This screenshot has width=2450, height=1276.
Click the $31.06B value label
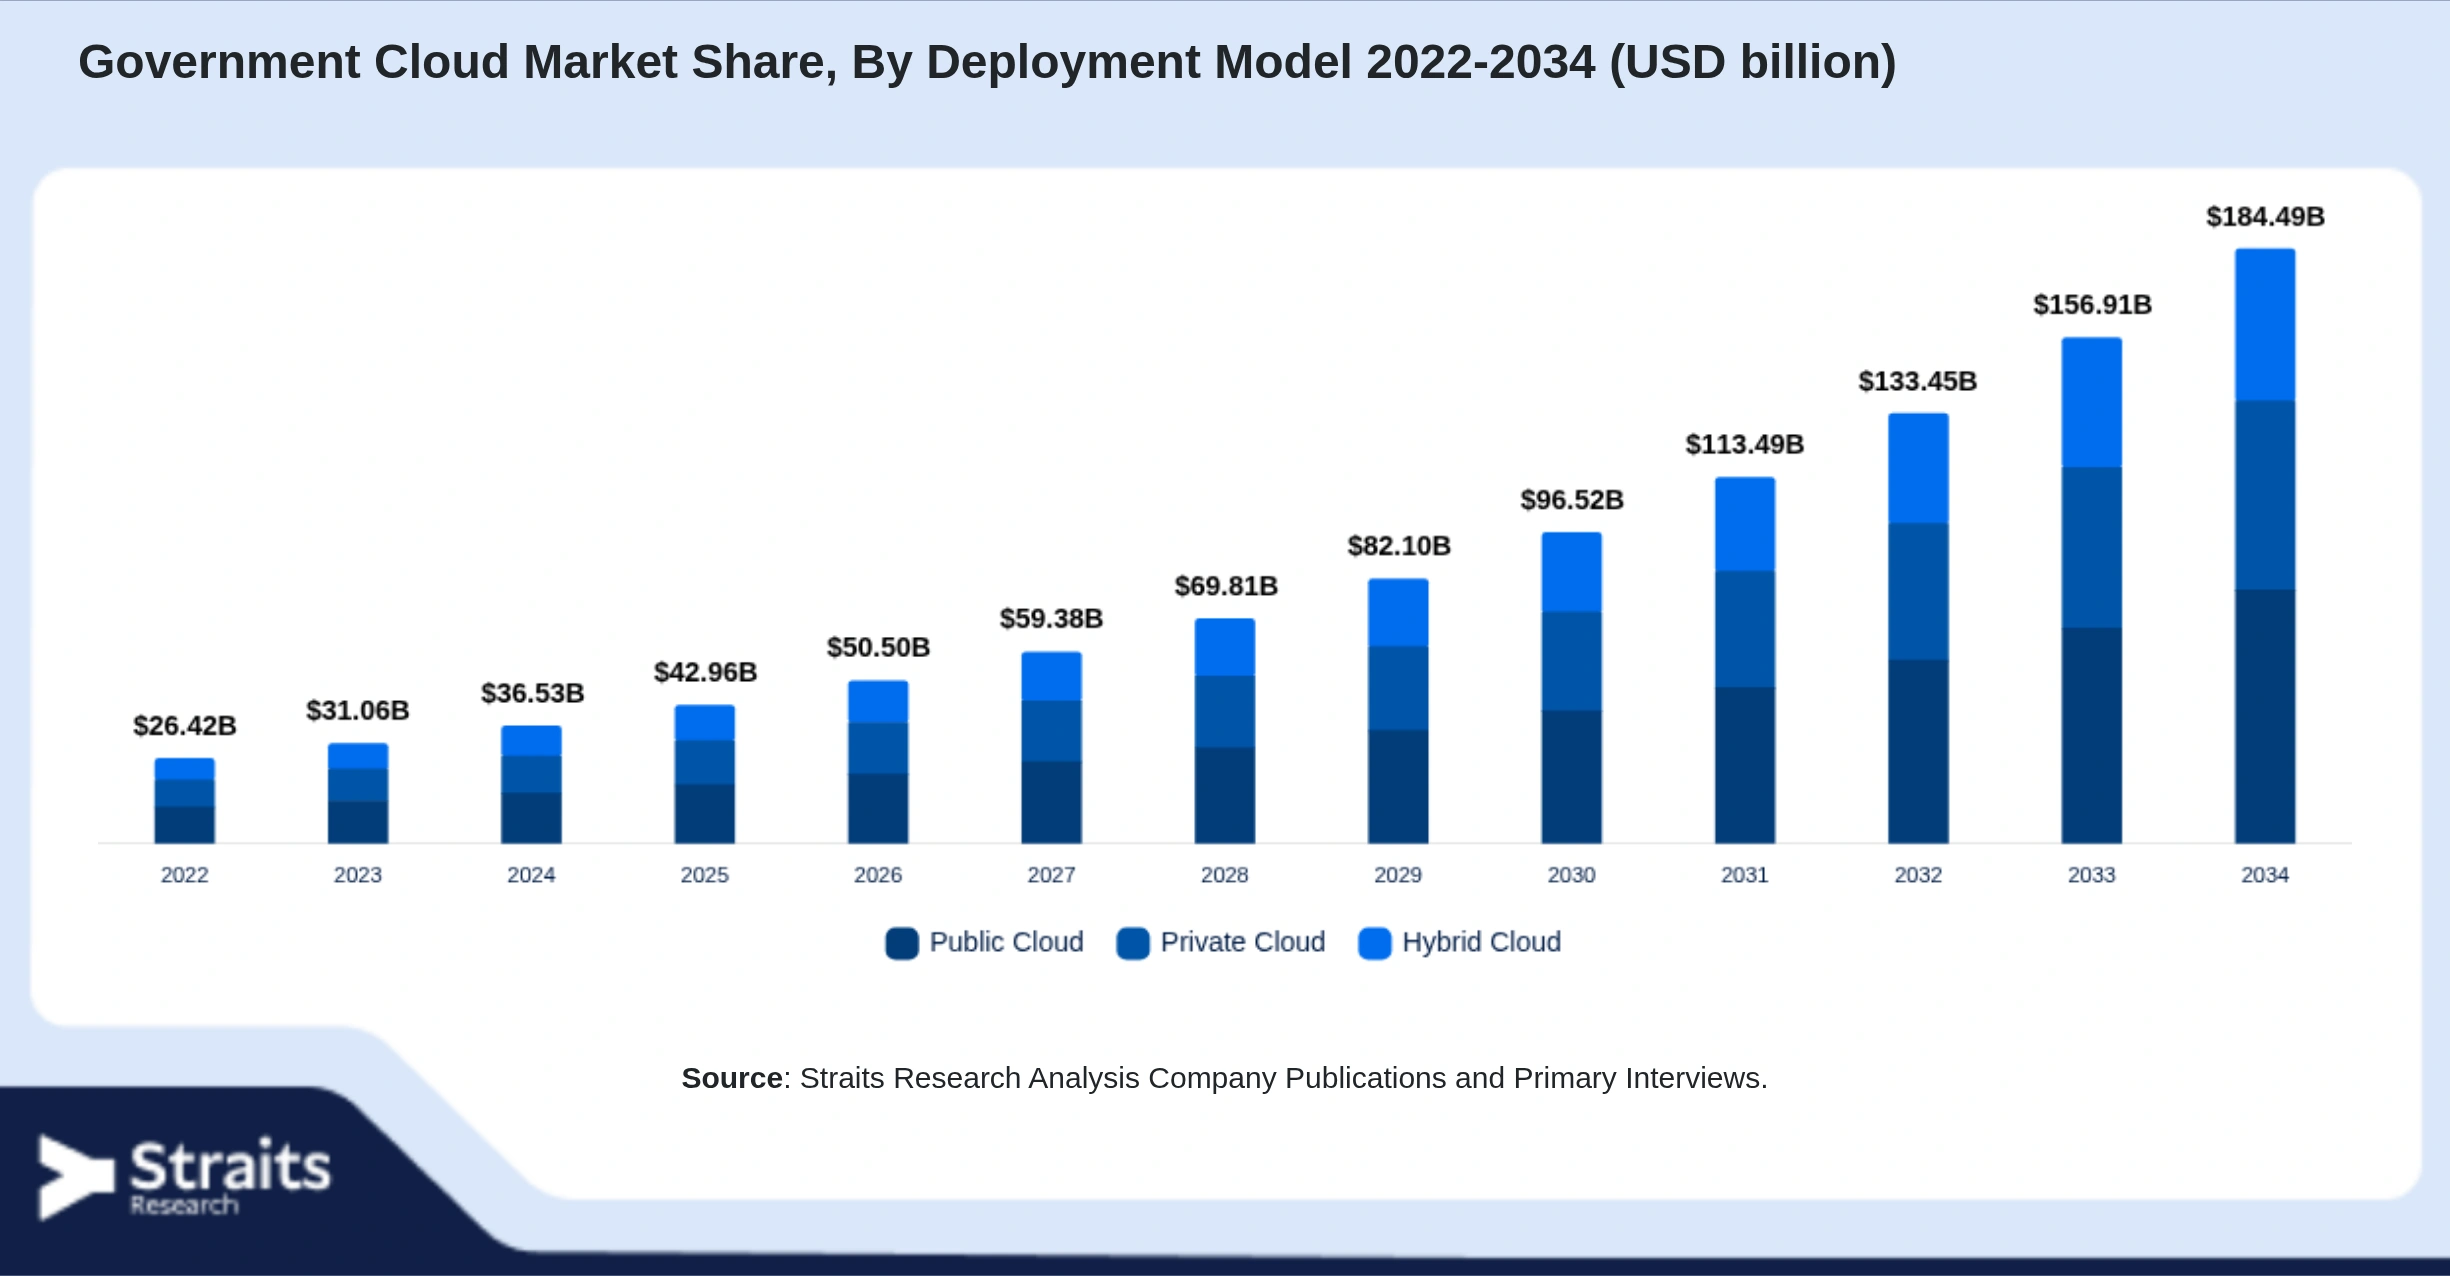point(358,711)
